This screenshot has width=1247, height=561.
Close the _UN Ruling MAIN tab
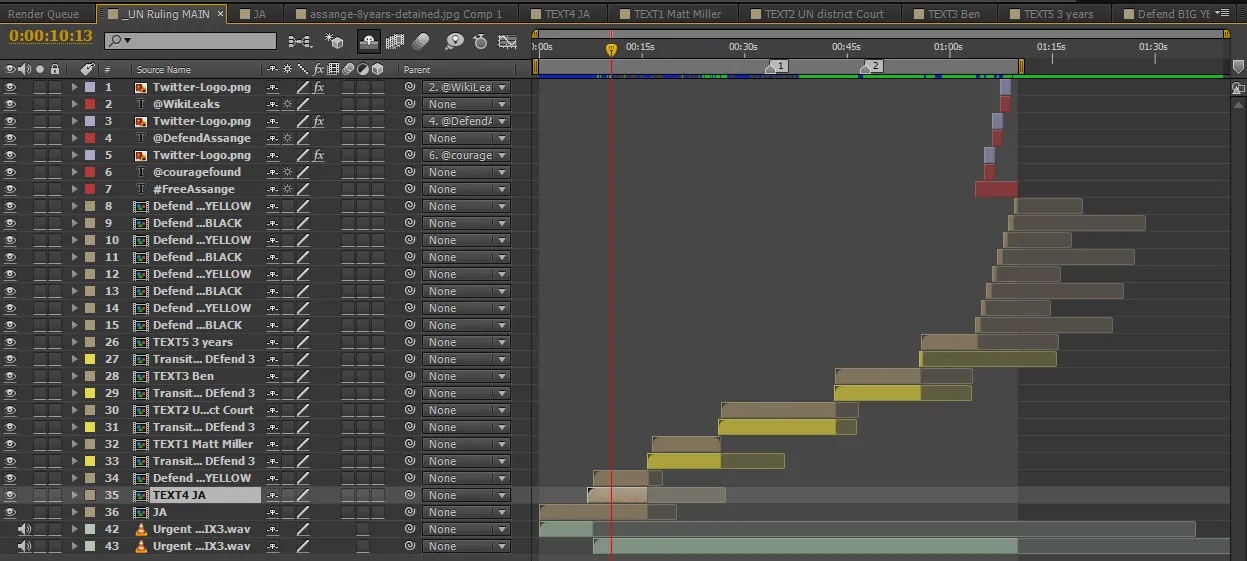click(219, 14)
